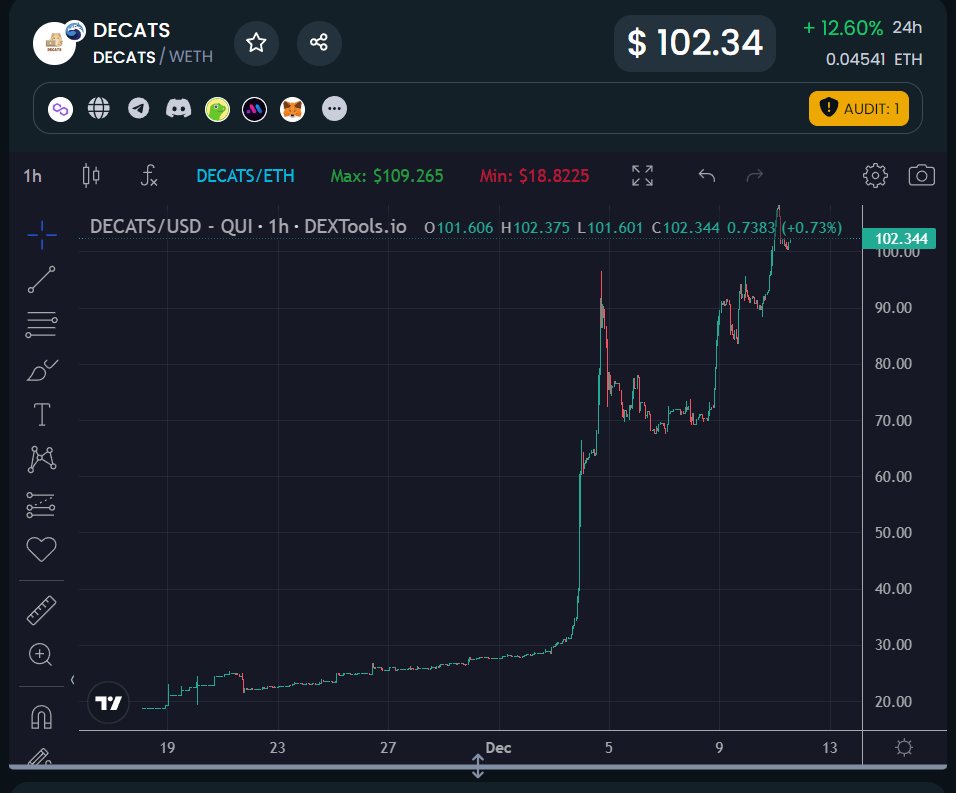The width and height of the screenshot is (956, 793).
Task: Open the CoinGecko listing icon
Action: pos(217,110)
